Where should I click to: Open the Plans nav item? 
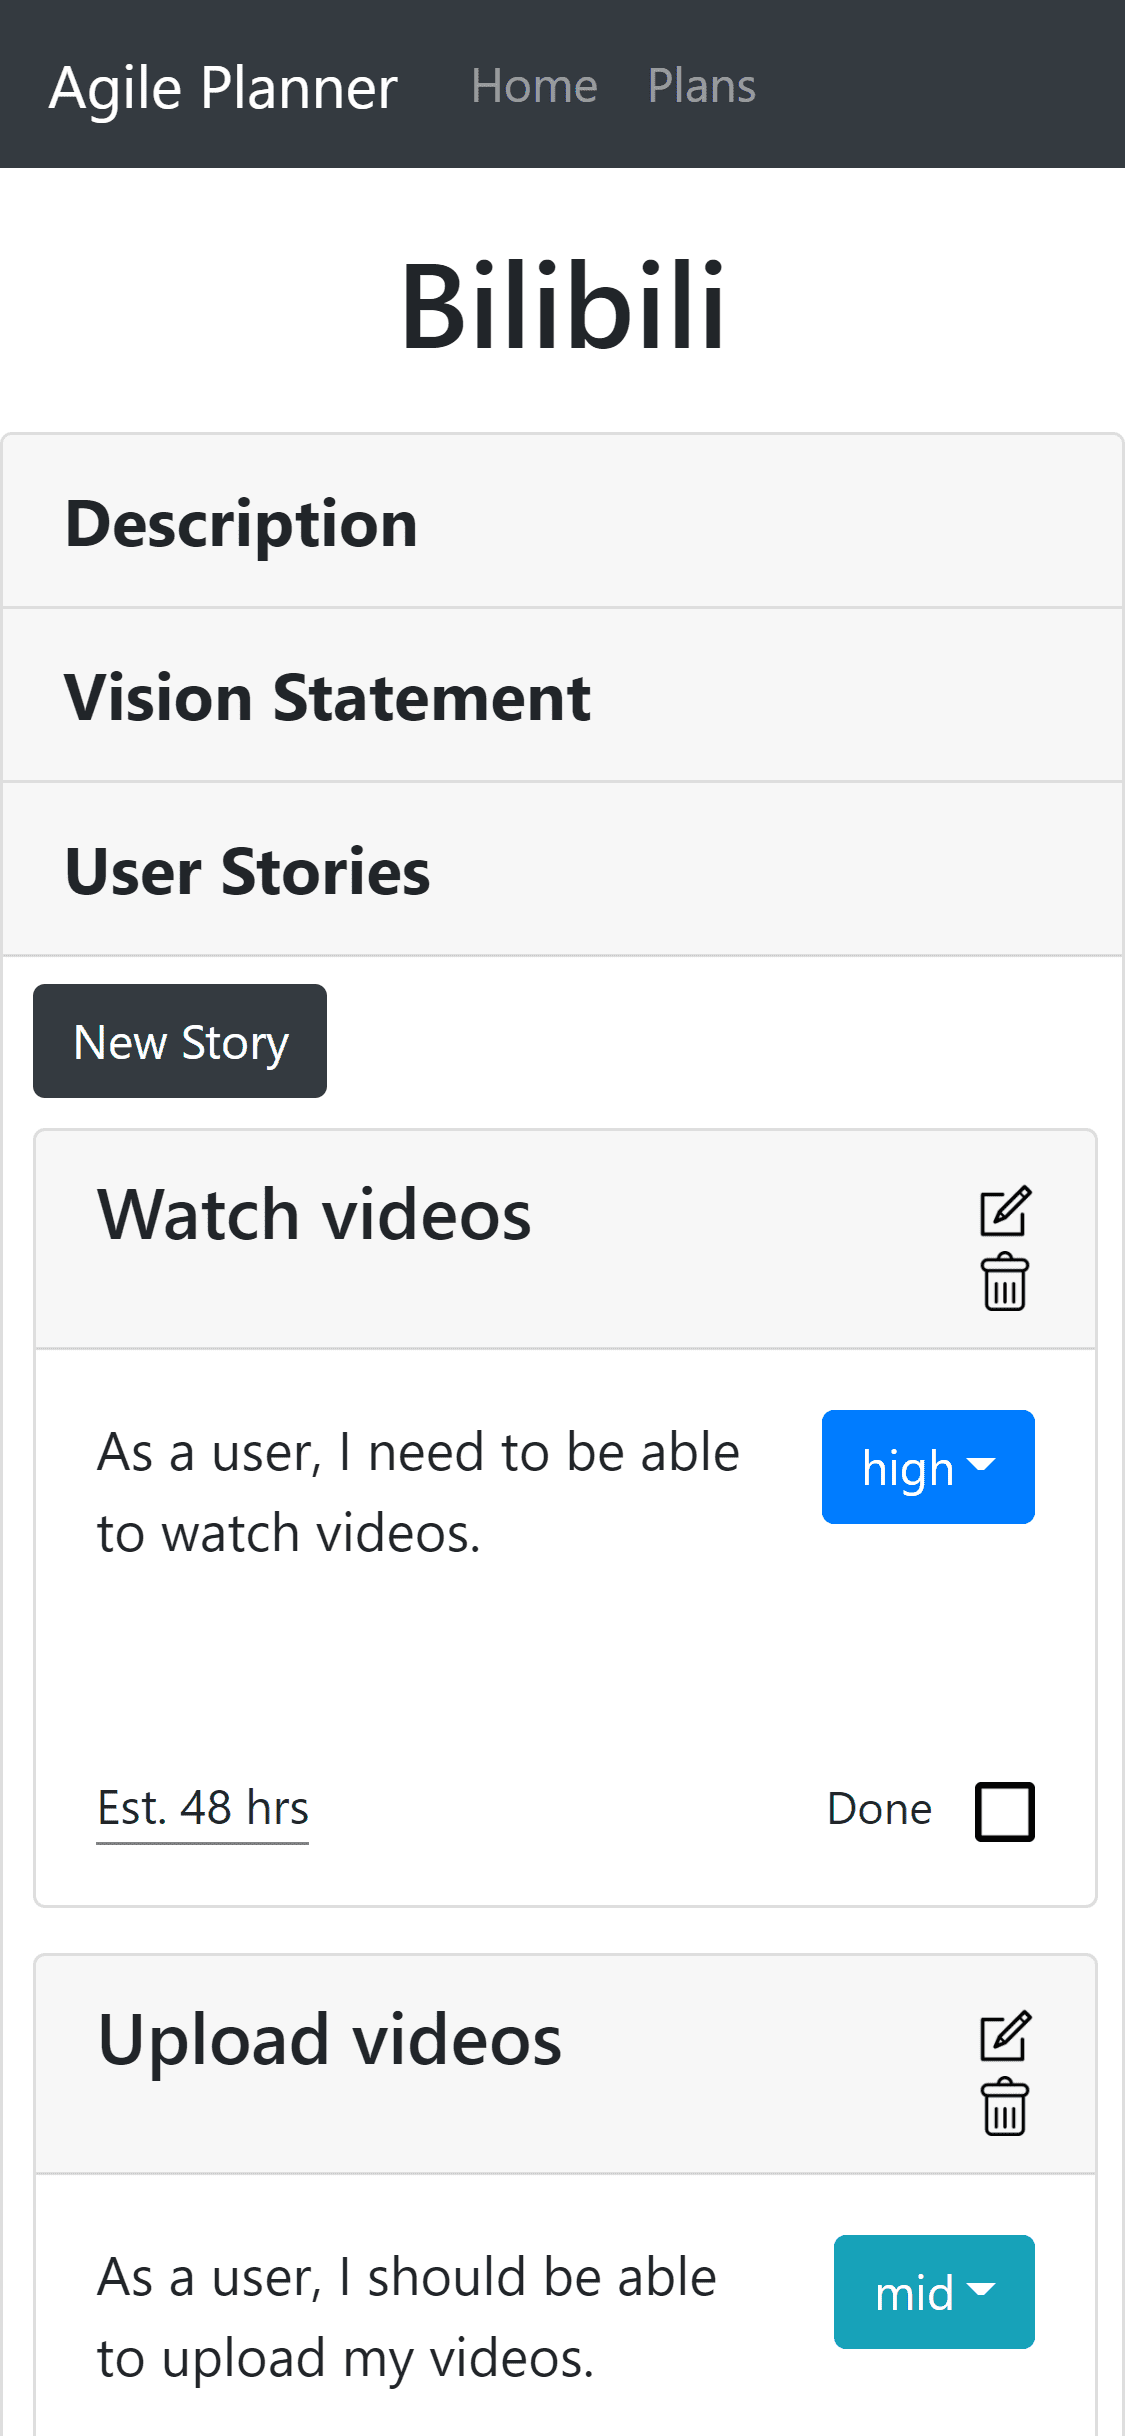[x=701, y=86]
